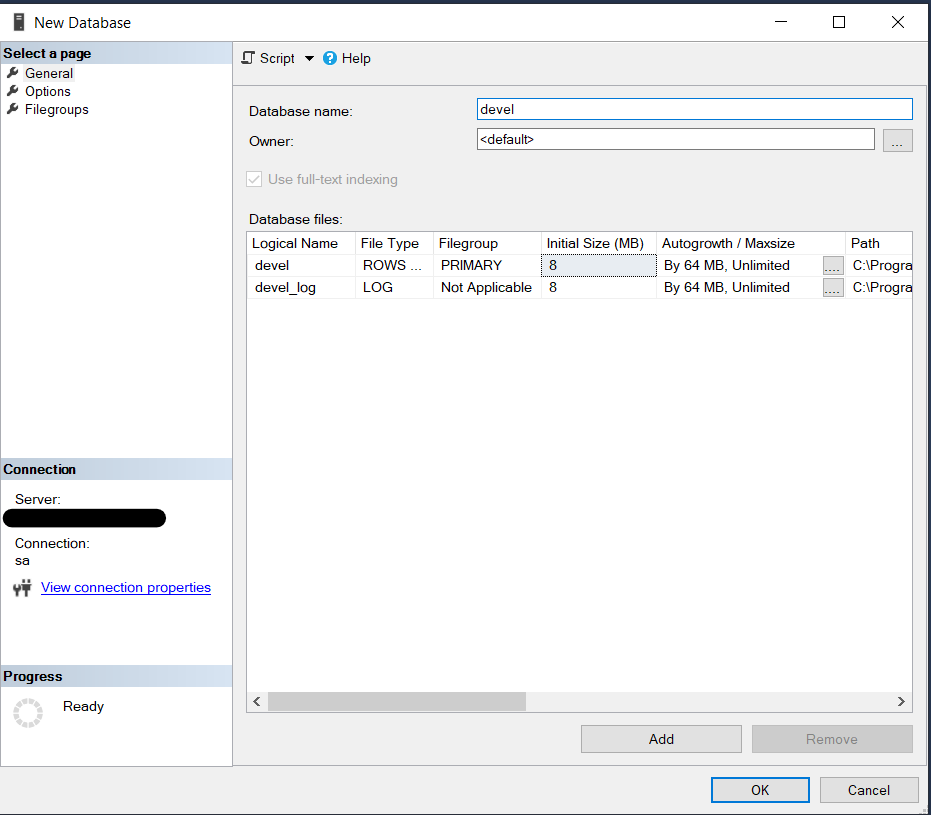Browse for database owner ellipsis button
Image resolution: width=931 pixels, height=815 pixels.
coord(897,141)
